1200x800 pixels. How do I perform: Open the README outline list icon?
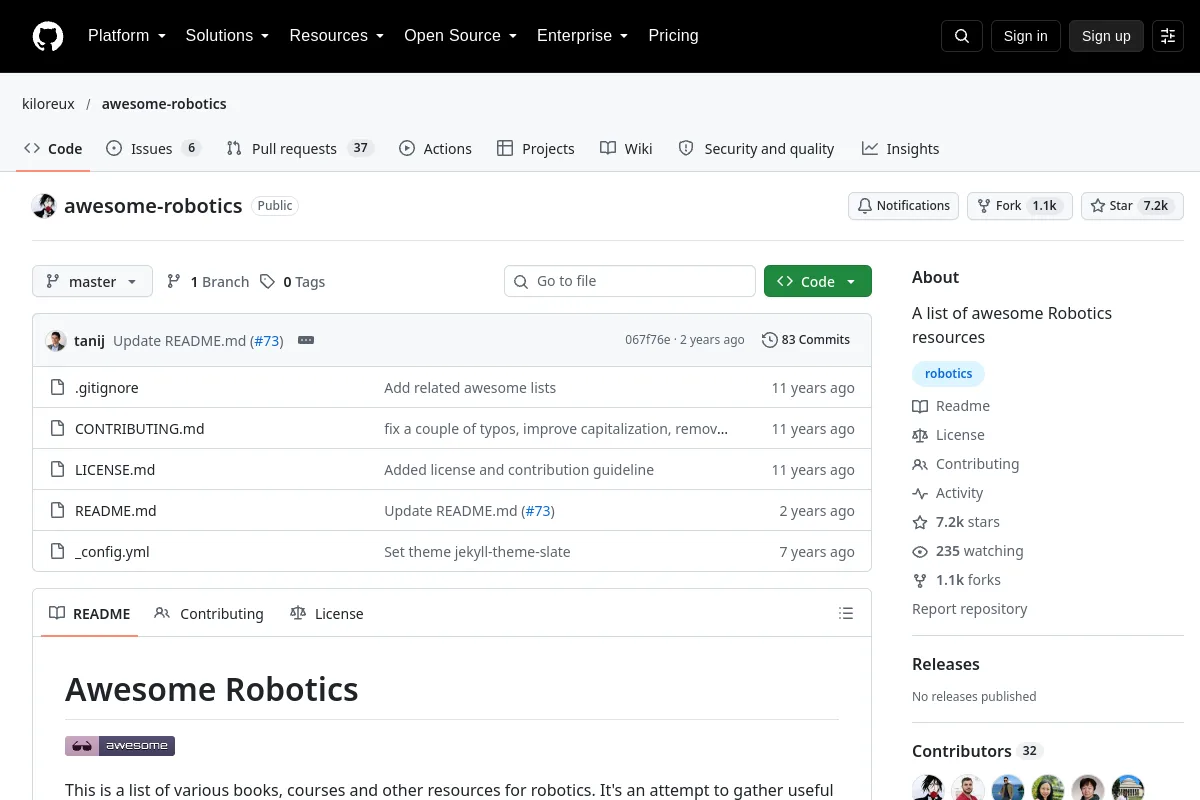pyautogui.click(x=846, y=613)
